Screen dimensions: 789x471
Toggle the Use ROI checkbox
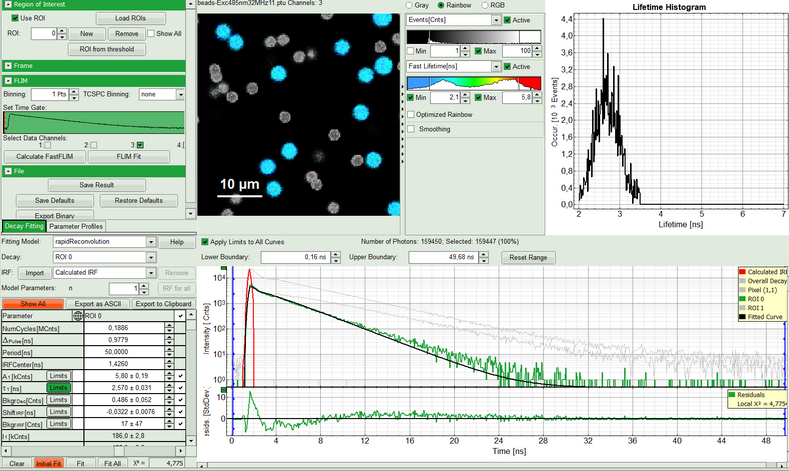click(x=13, y=19)
